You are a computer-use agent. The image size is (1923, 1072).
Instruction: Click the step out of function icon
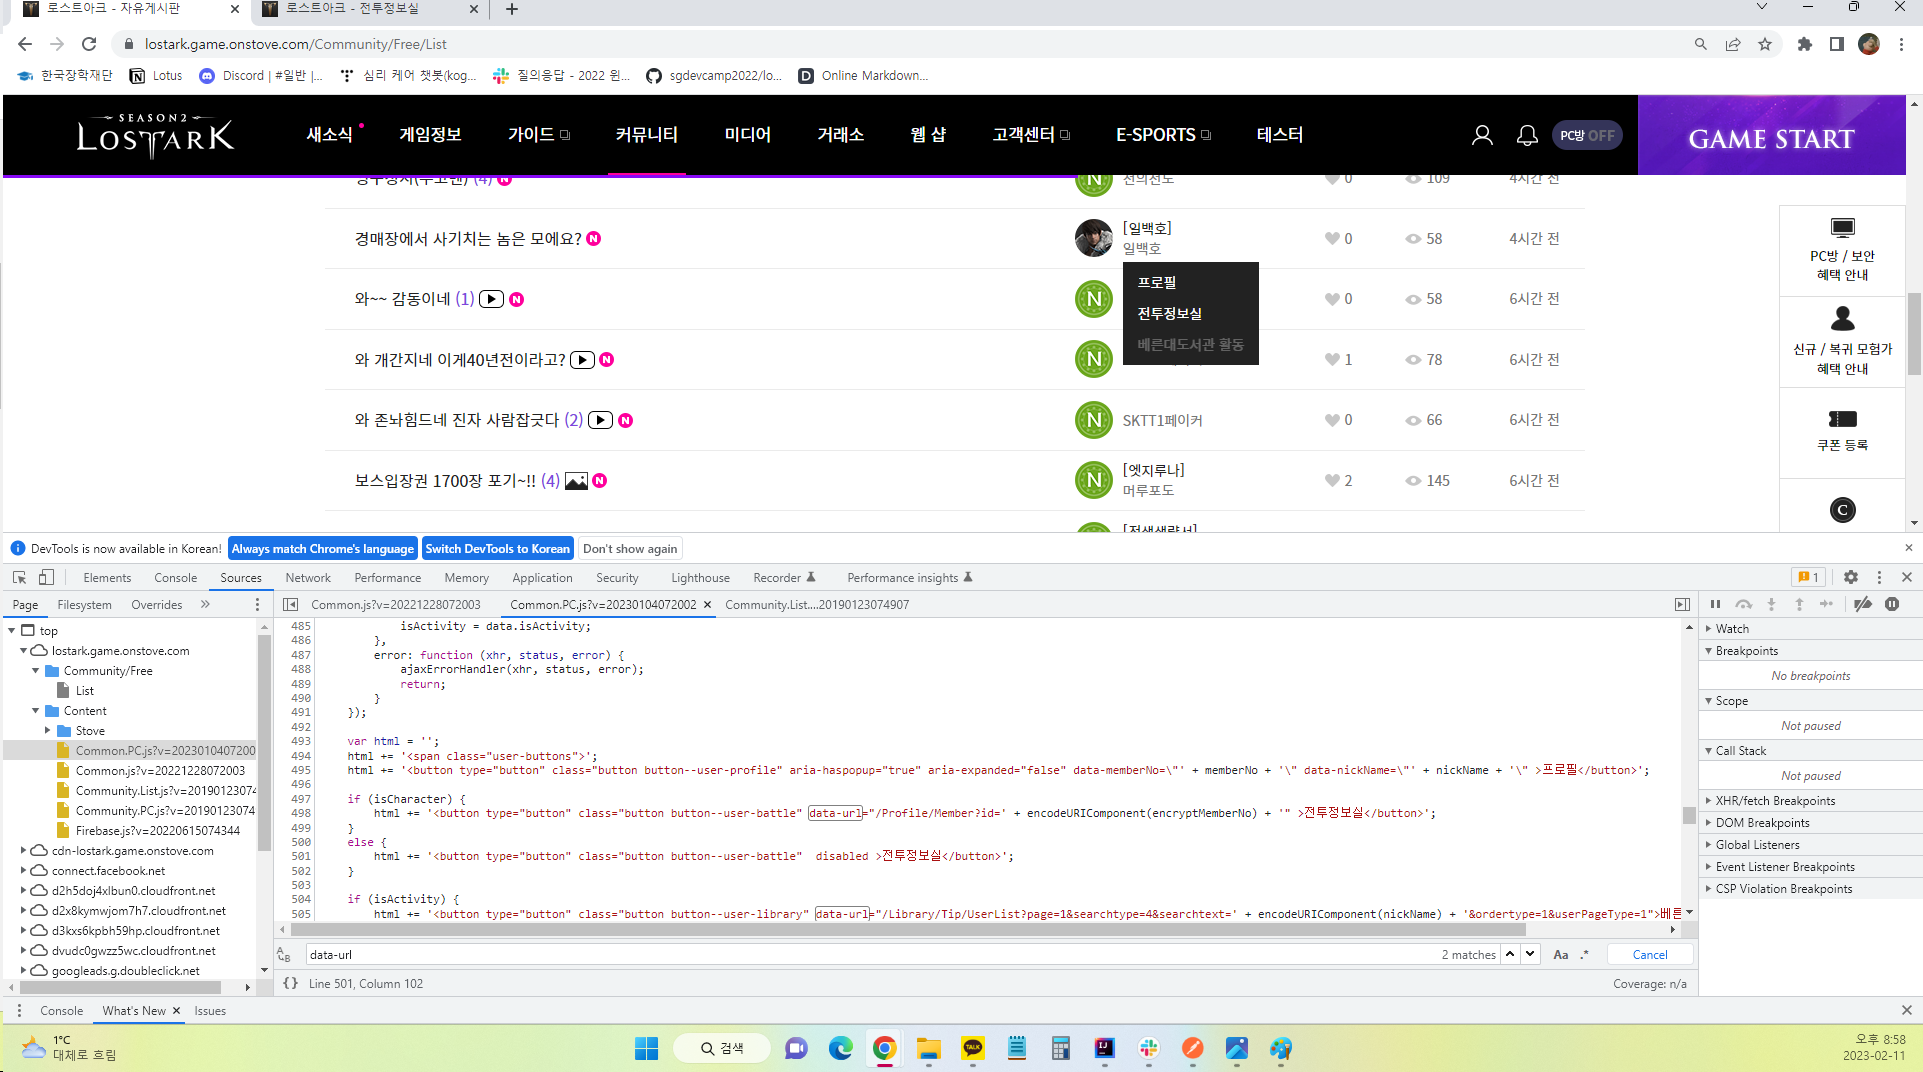click(x=1799, y=604)
